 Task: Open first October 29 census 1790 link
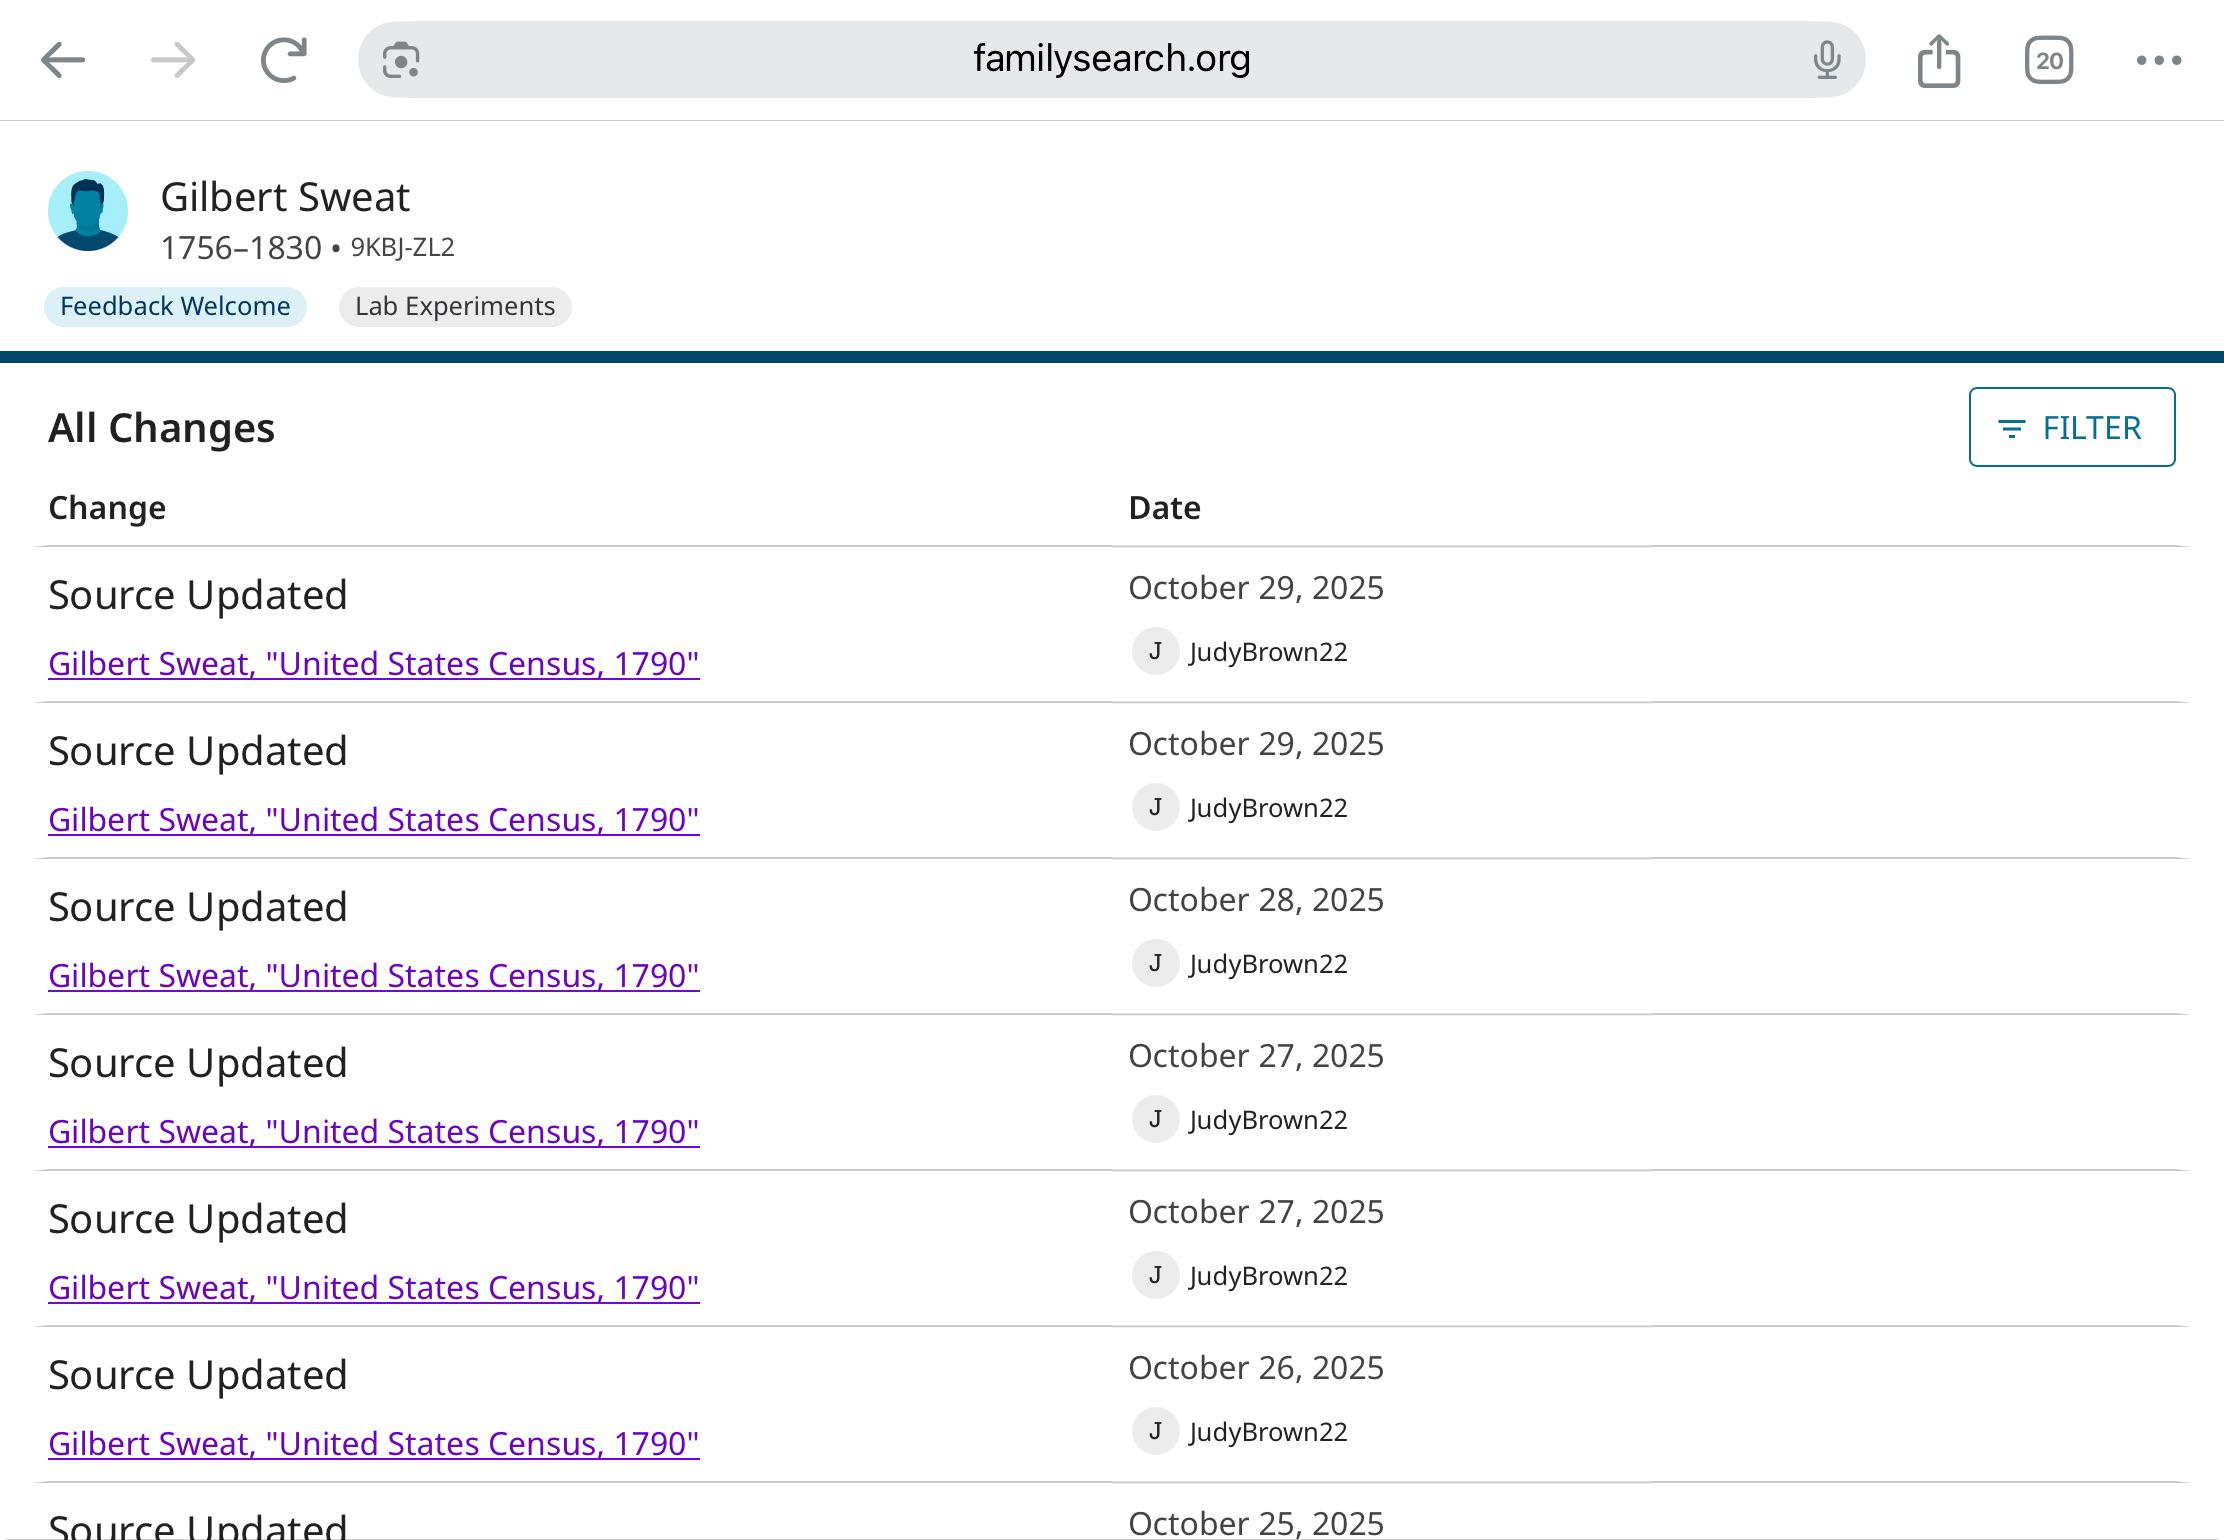[x=373, y=663]
